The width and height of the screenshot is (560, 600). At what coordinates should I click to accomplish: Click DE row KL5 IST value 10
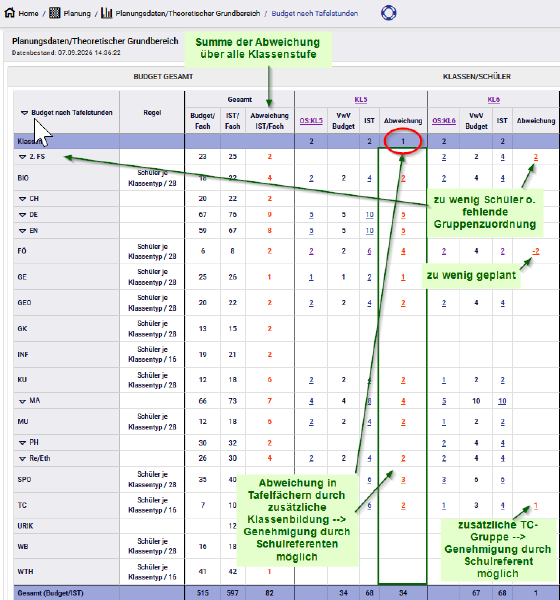369,215
